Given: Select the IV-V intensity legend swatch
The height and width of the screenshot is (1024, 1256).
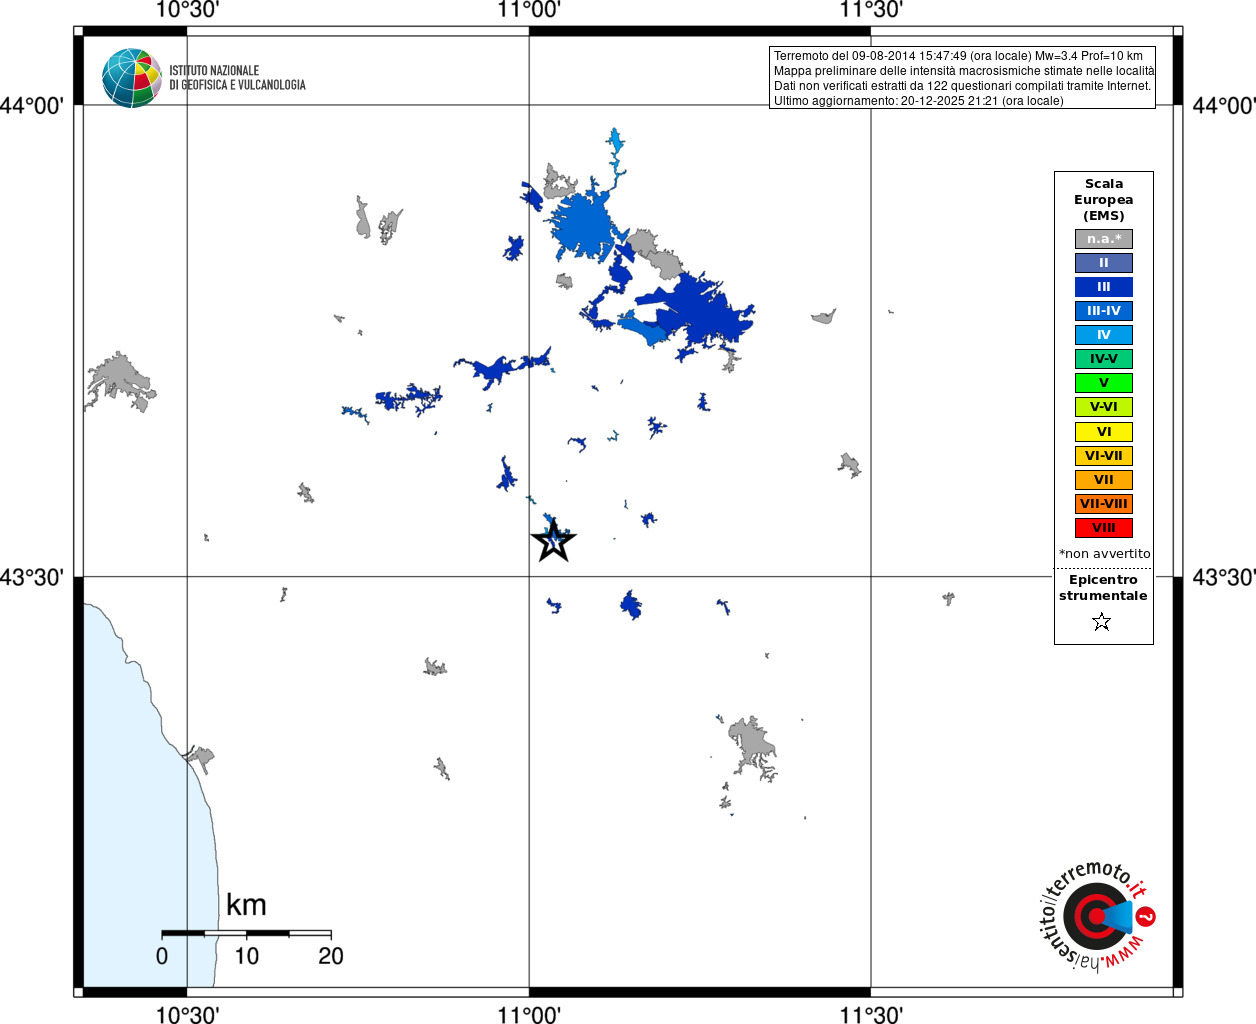Looking at the screenshot, I should click(x=1104, y=359).
